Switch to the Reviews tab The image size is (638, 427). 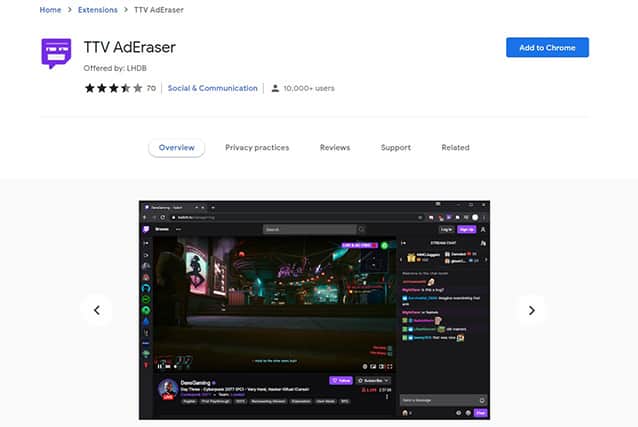335,147
